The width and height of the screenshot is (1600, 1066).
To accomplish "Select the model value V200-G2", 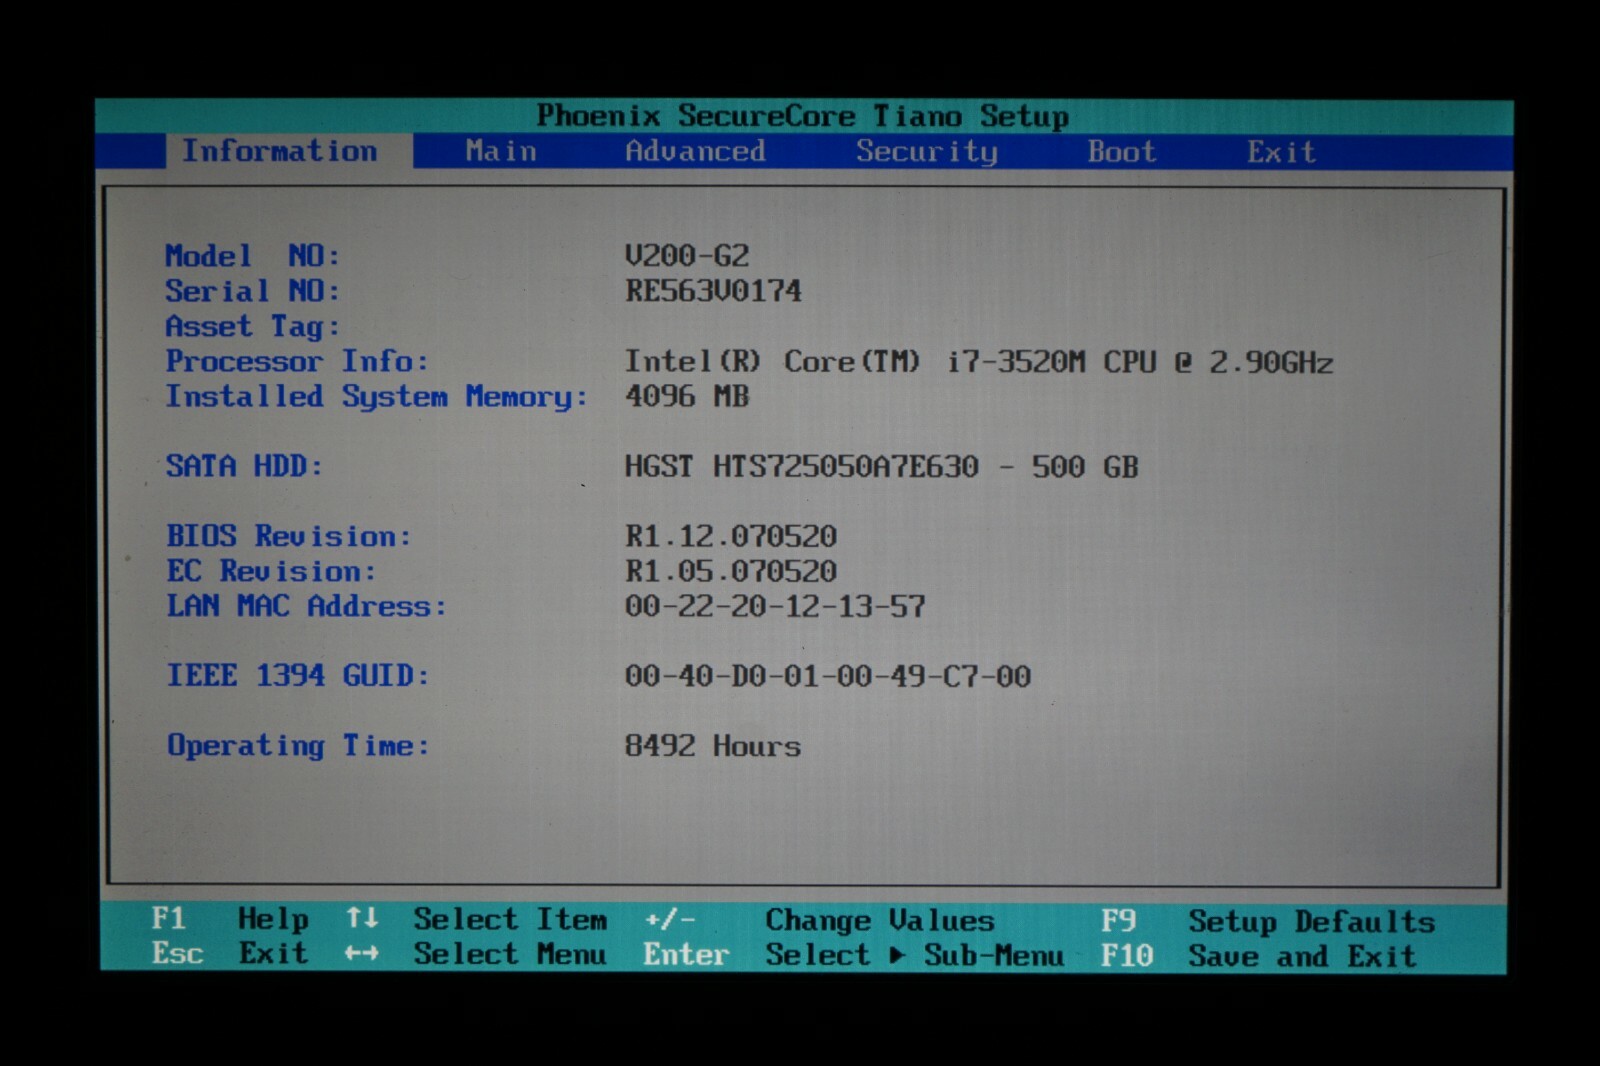I will coord(687,256).
